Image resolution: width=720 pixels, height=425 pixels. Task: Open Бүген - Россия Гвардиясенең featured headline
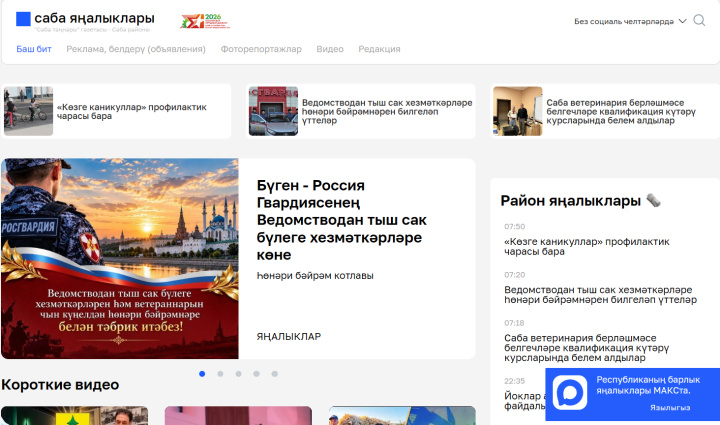pyautogui.click(x=342, y=220)
